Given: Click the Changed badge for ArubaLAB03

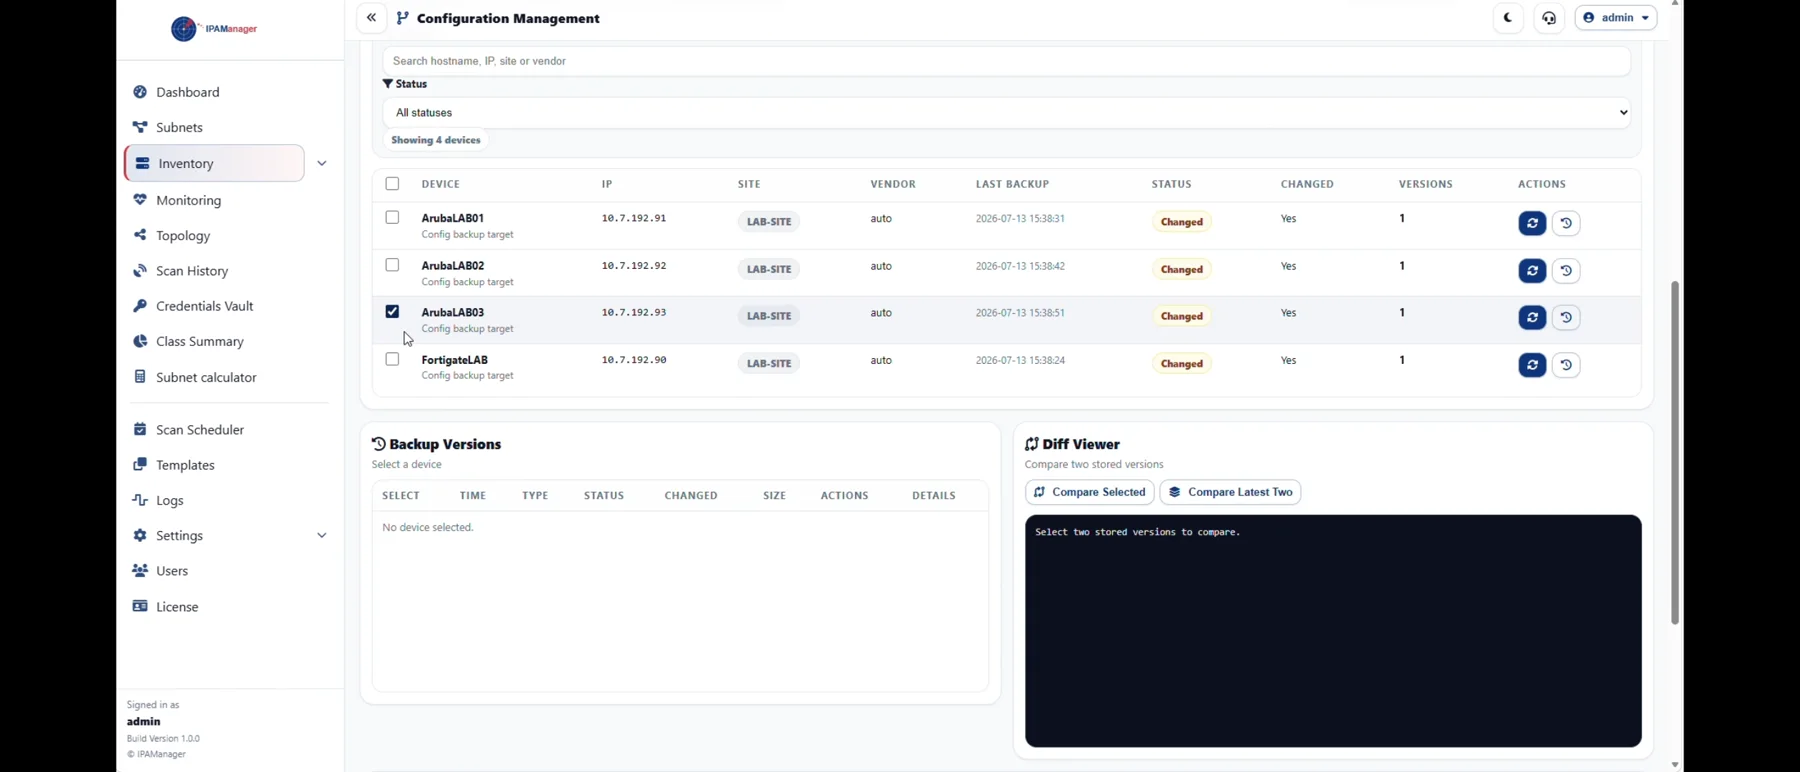Looking at the screenshot, I should (x=1182, y=316).
